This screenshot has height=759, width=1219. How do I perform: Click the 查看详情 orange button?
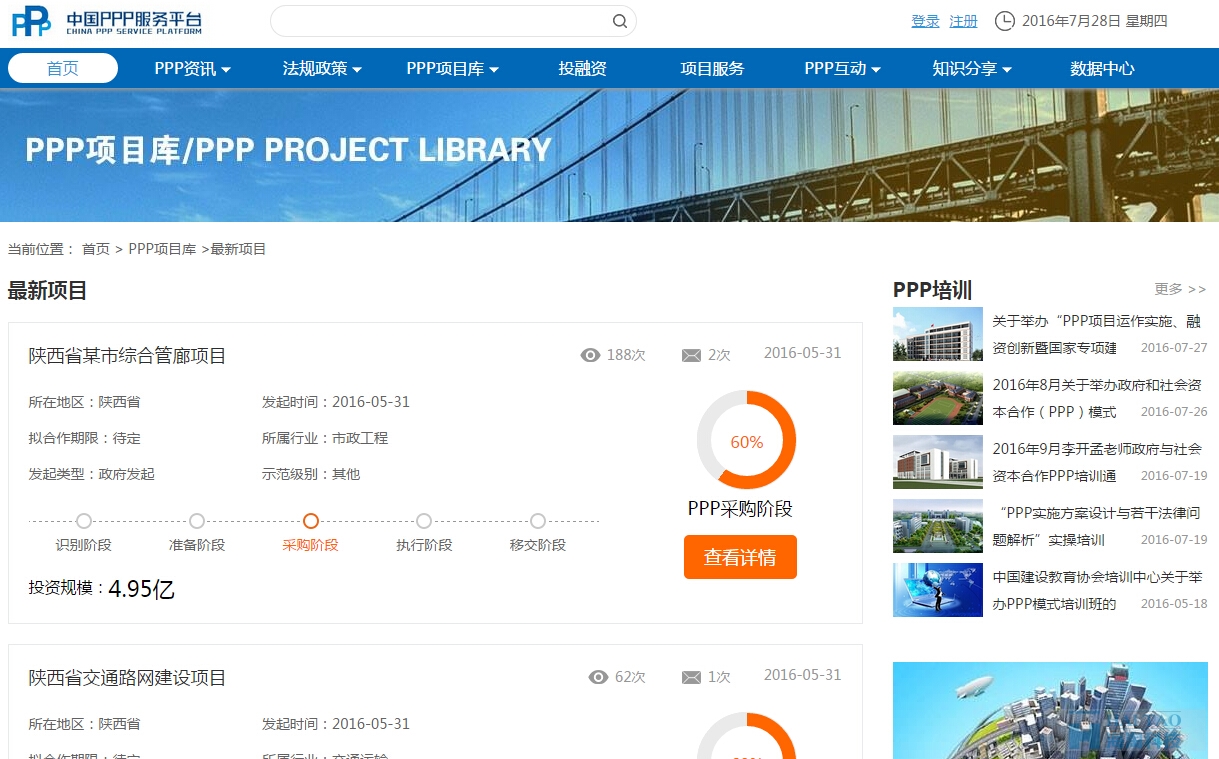740,557
